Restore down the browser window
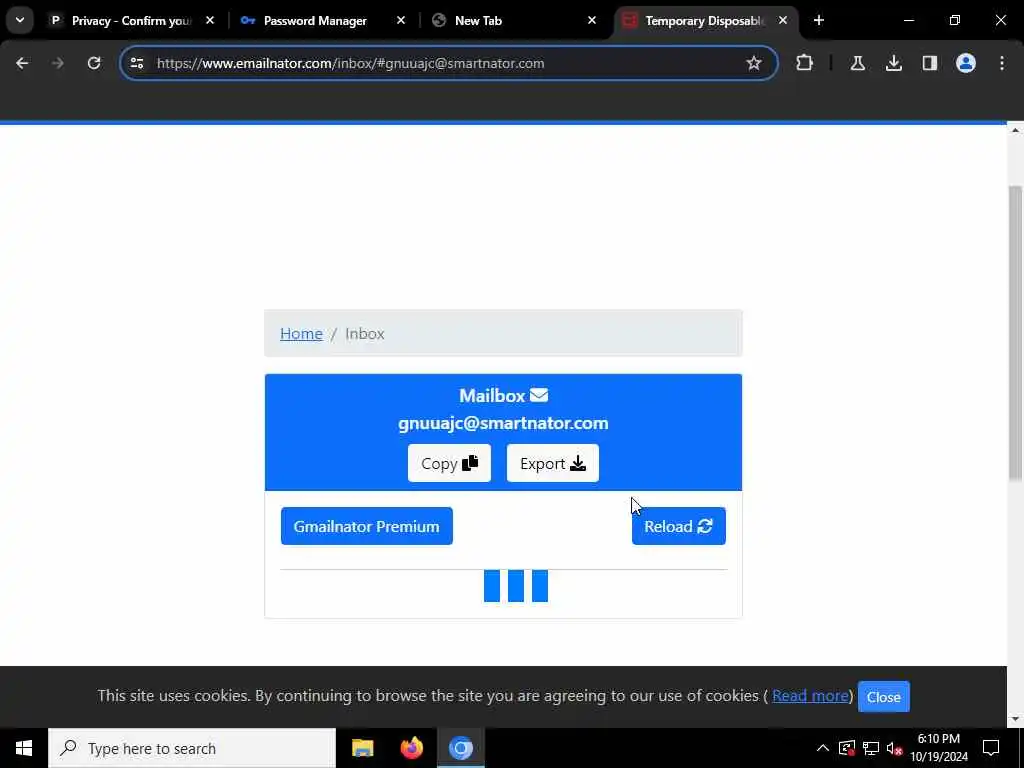The width and height of the screenshot is (1024, 768). point(955,21)
